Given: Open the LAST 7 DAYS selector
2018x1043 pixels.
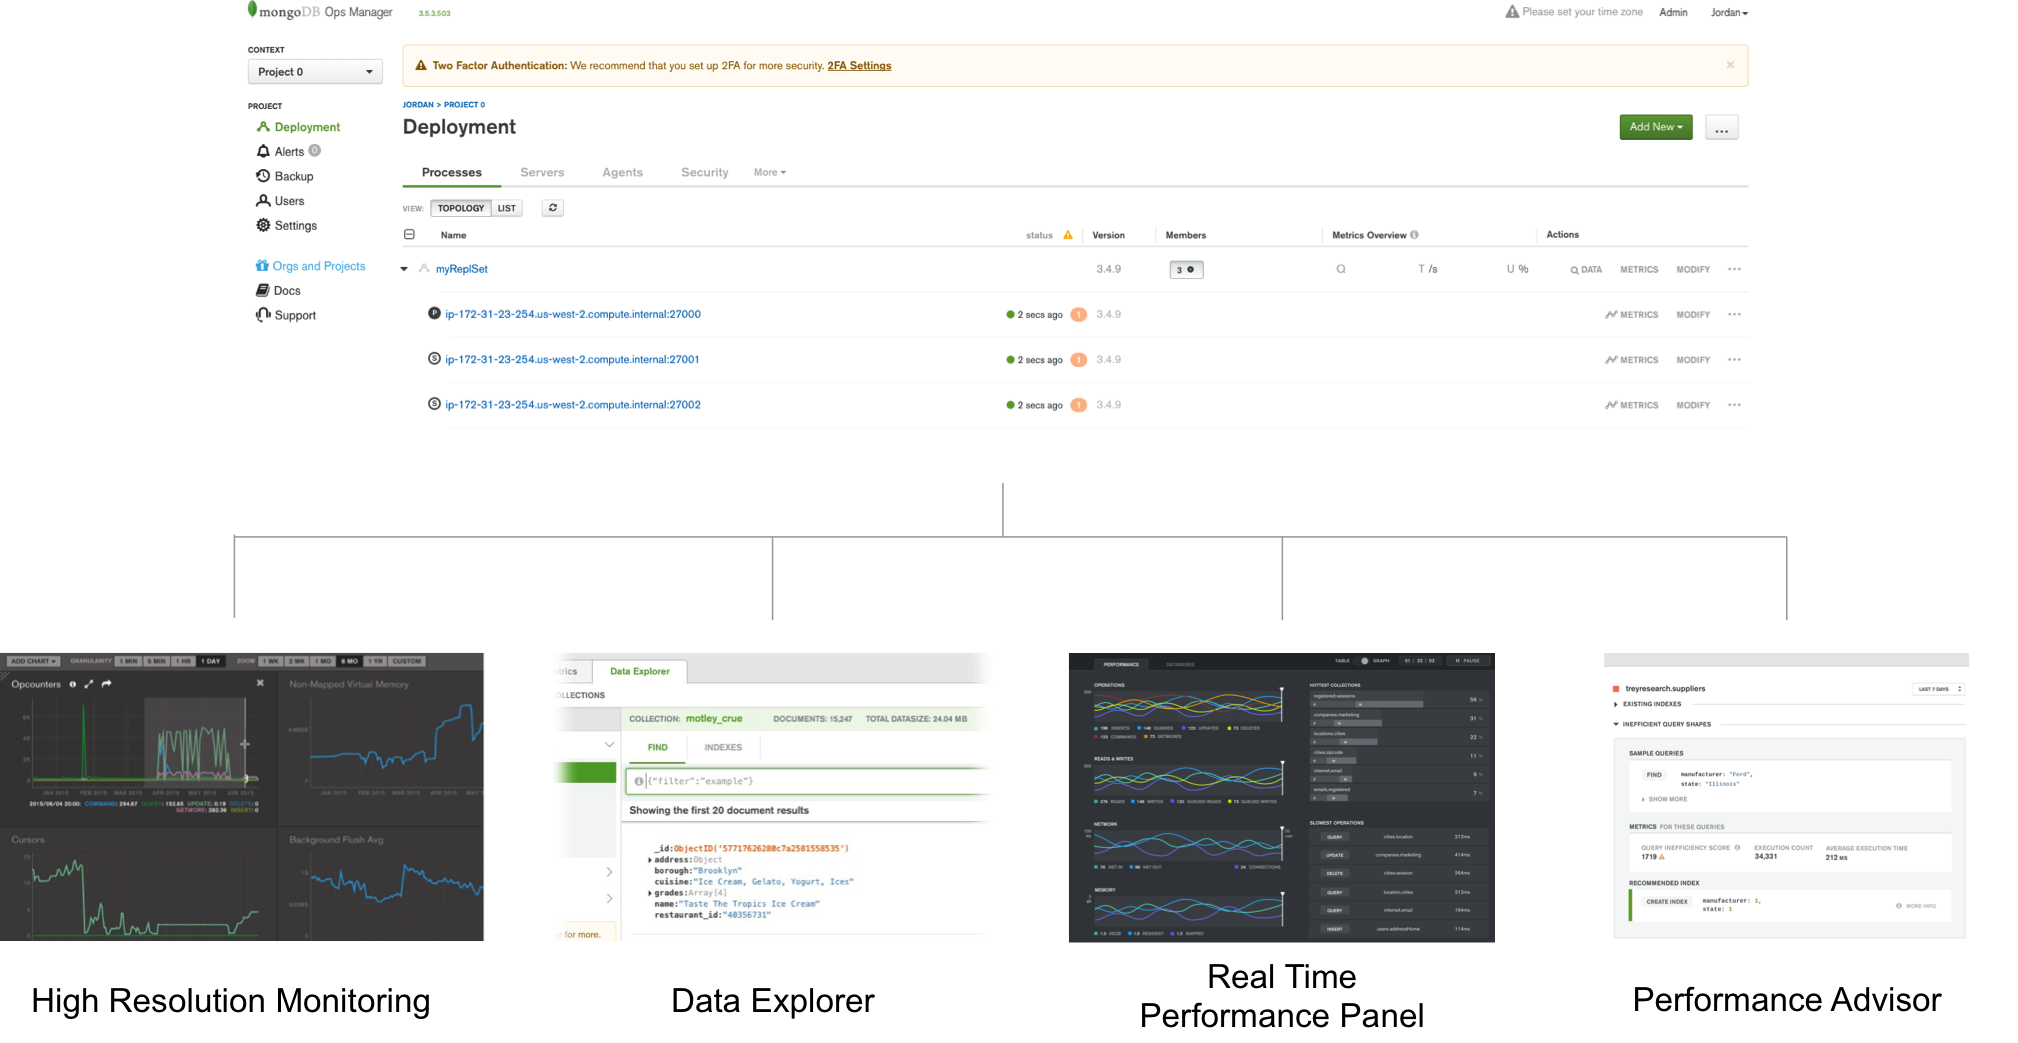Looking at the screenshot, I should coord(1939,689).
